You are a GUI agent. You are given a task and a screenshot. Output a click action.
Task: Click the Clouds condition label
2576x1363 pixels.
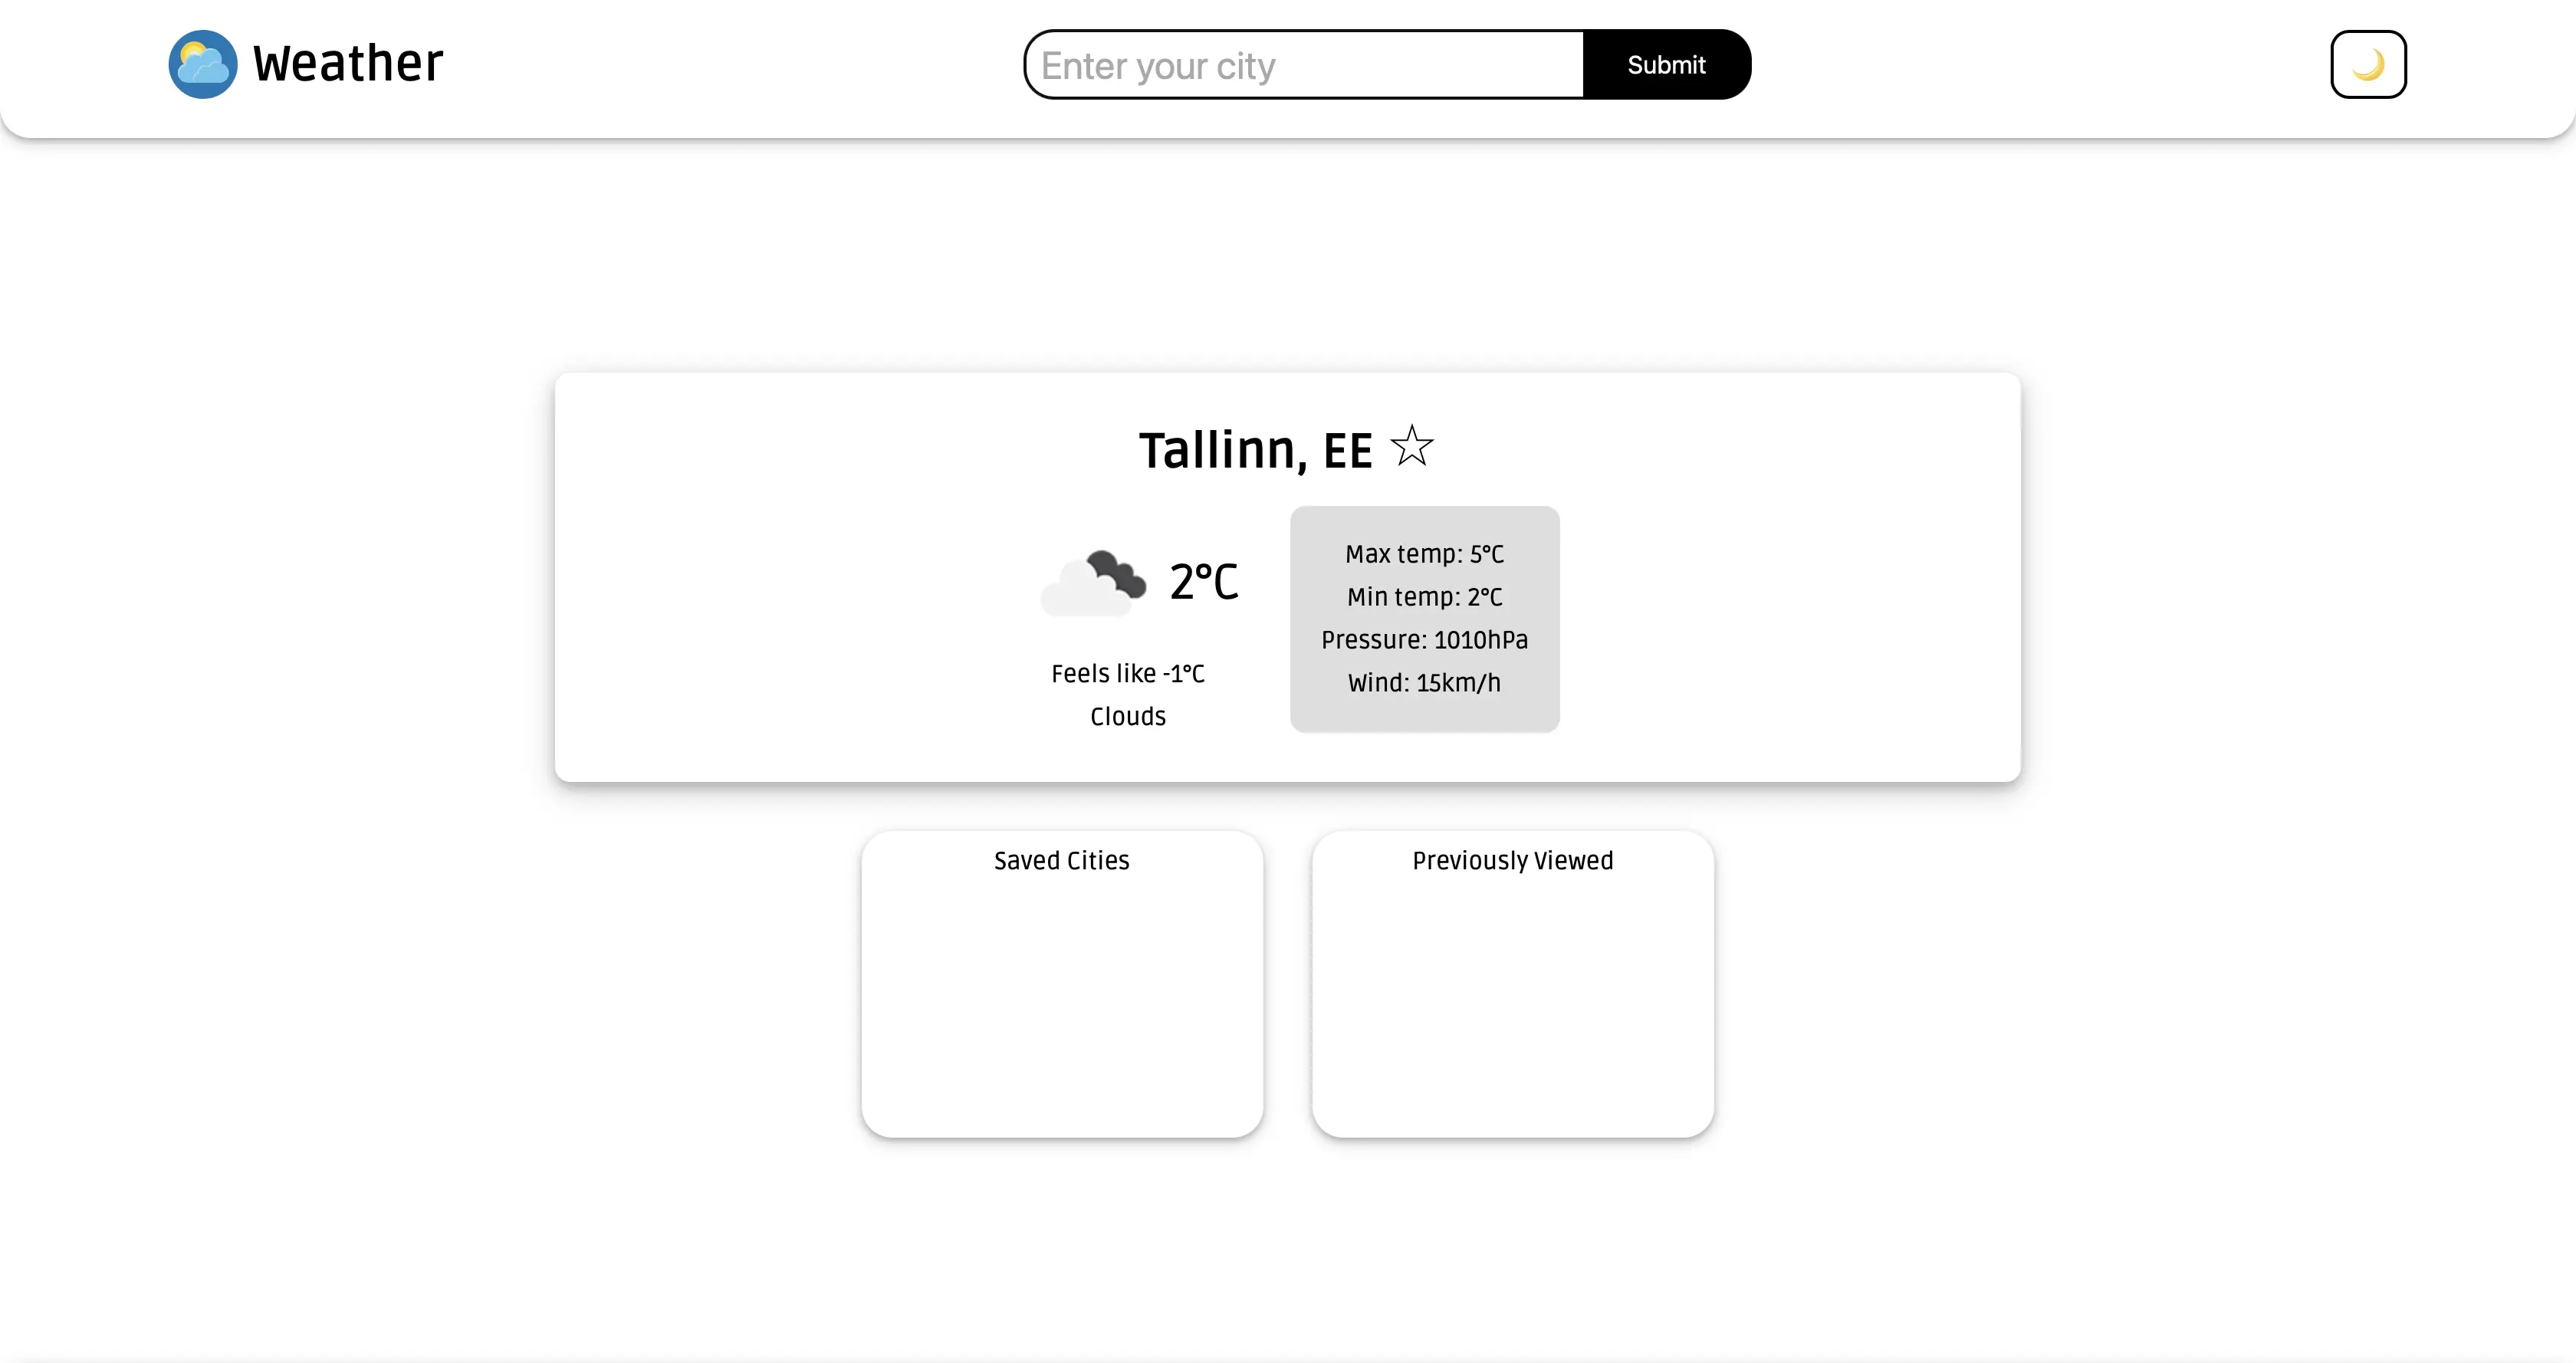coord(1127,717)
